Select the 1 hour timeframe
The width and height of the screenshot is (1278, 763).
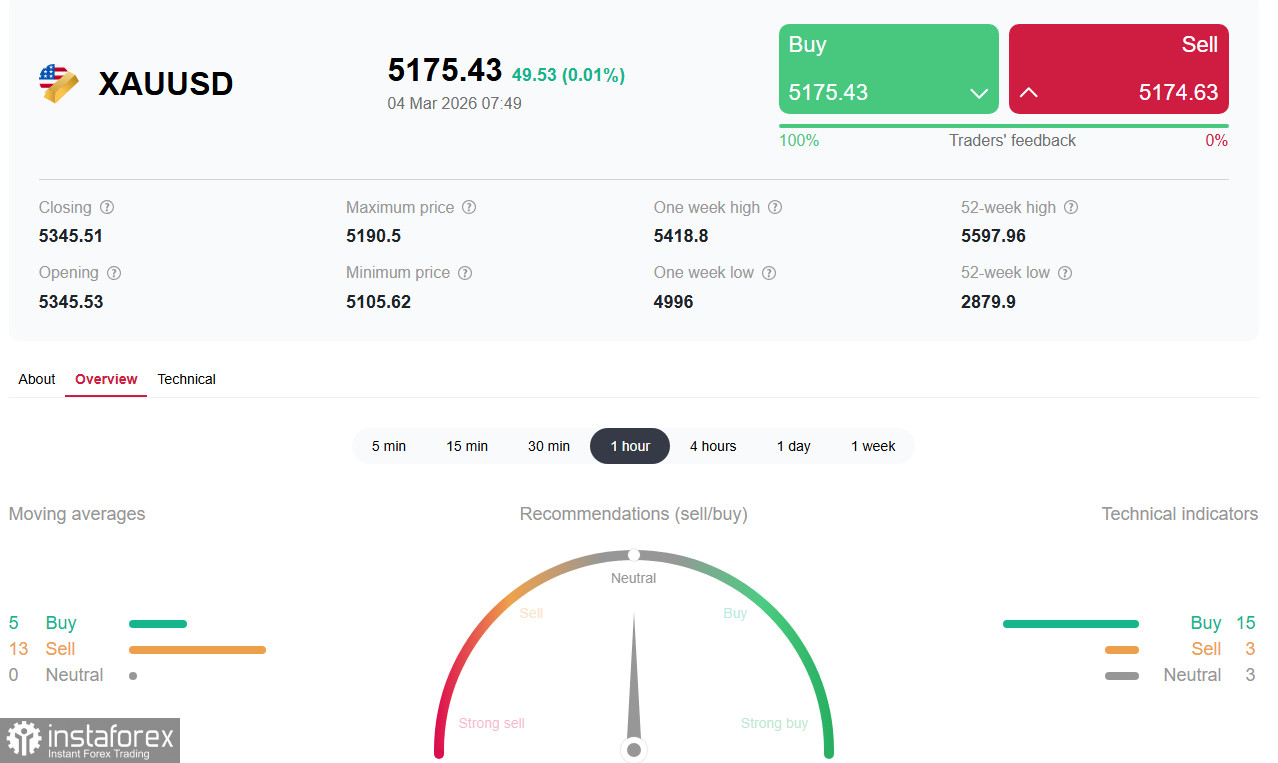tap(630, 446)
